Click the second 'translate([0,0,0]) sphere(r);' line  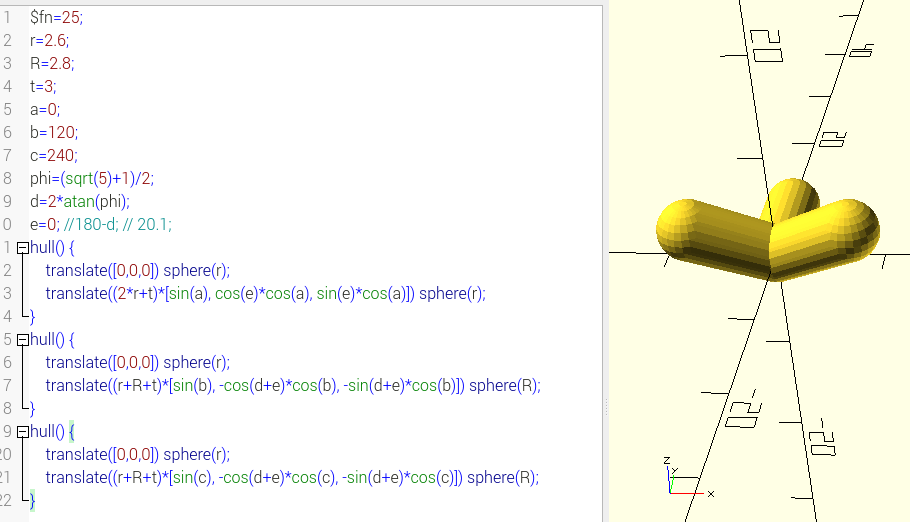point(138,362)
